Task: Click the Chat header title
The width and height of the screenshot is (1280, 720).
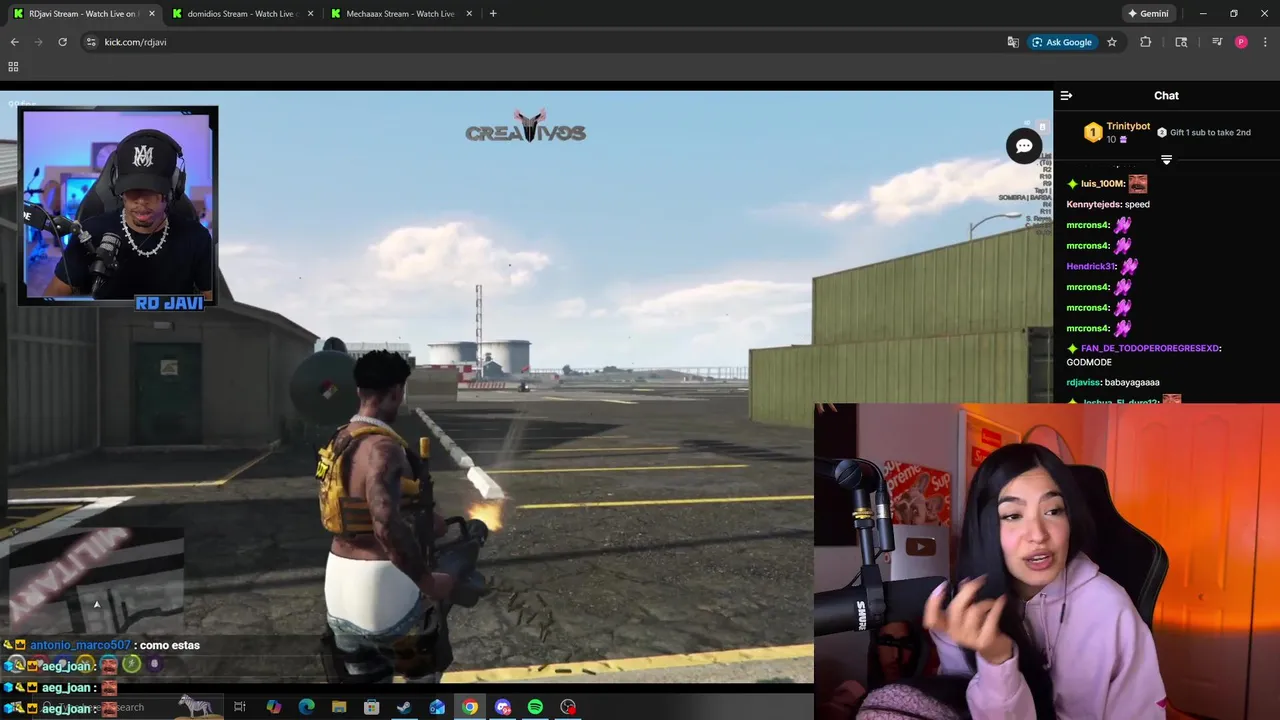Action: pos(1166,96)
